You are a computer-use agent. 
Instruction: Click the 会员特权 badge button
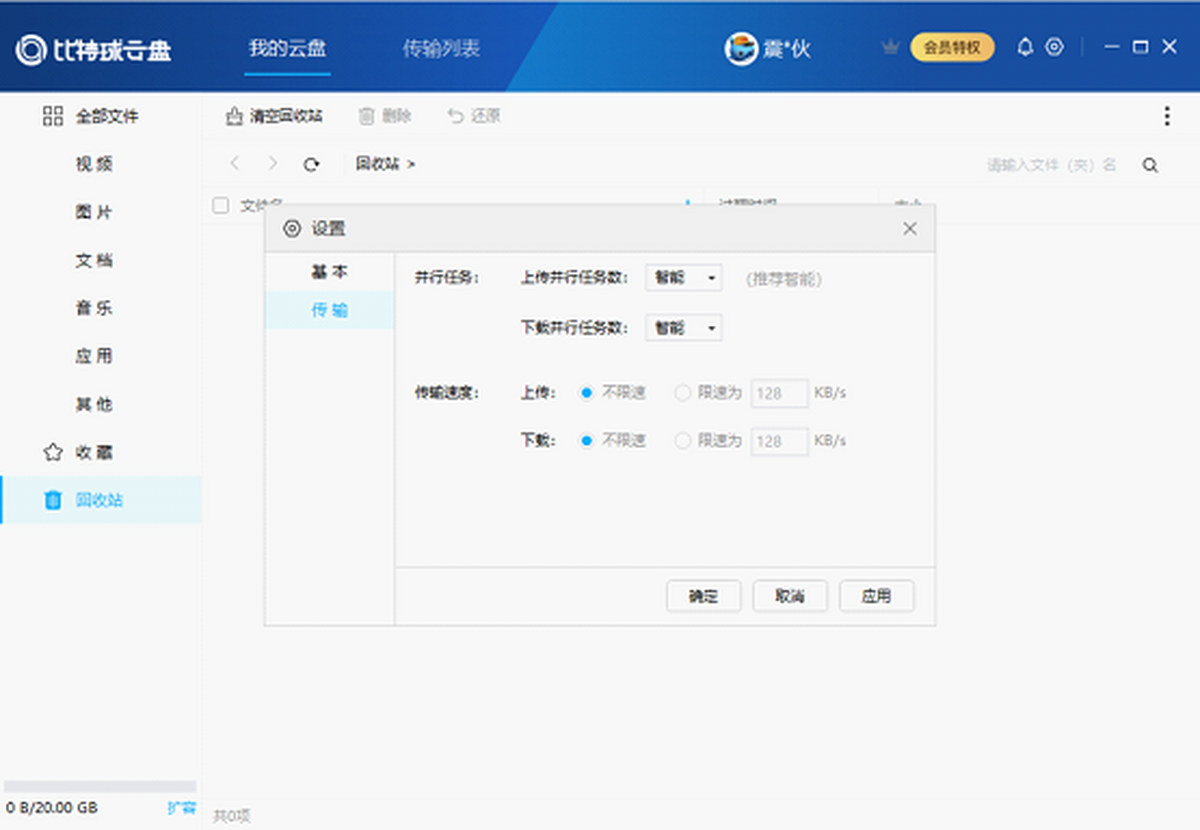(x=952, y=47)
